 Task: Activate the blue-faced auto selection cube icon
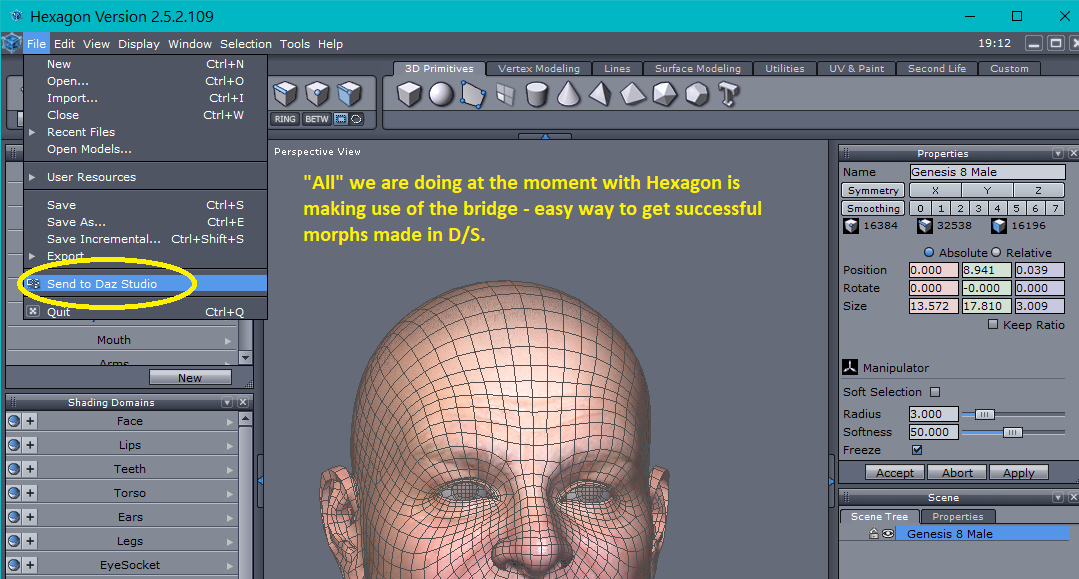(x=350, y=94)
